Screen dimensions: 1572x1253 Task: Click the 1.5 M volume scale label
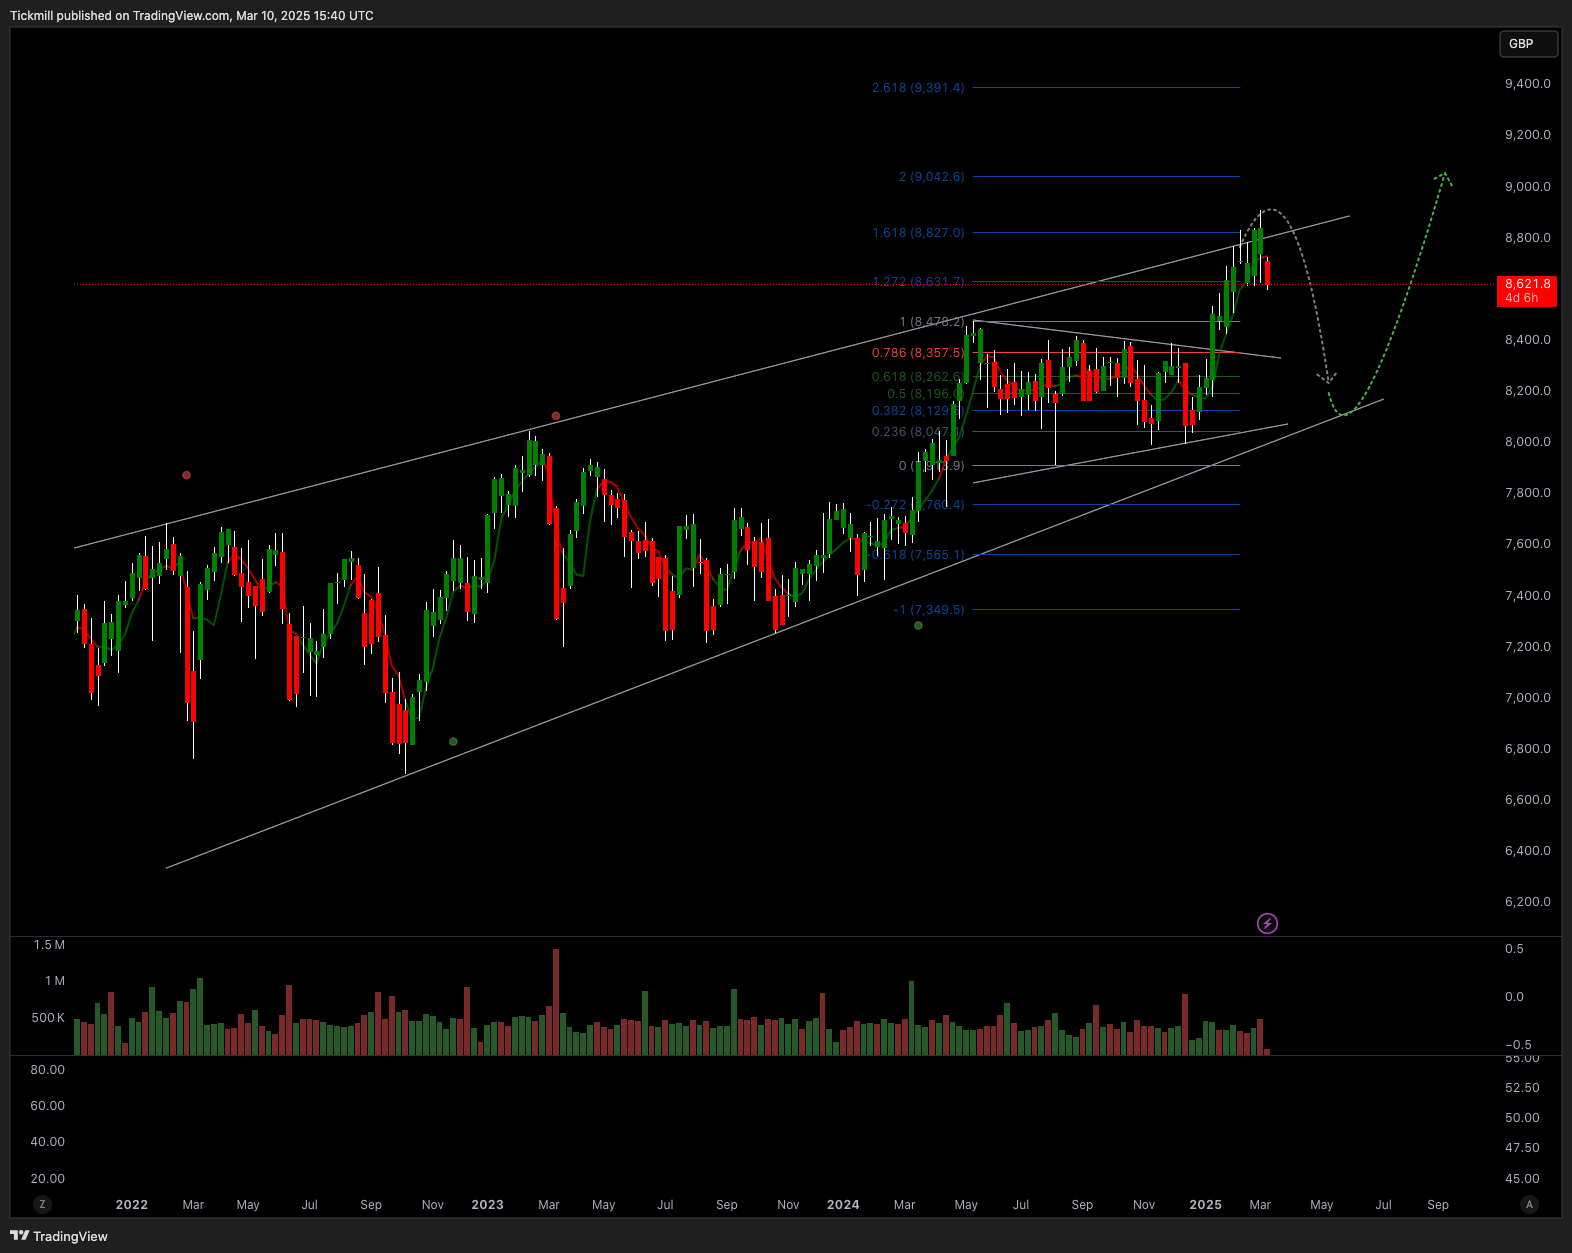(x=49, y=945)
